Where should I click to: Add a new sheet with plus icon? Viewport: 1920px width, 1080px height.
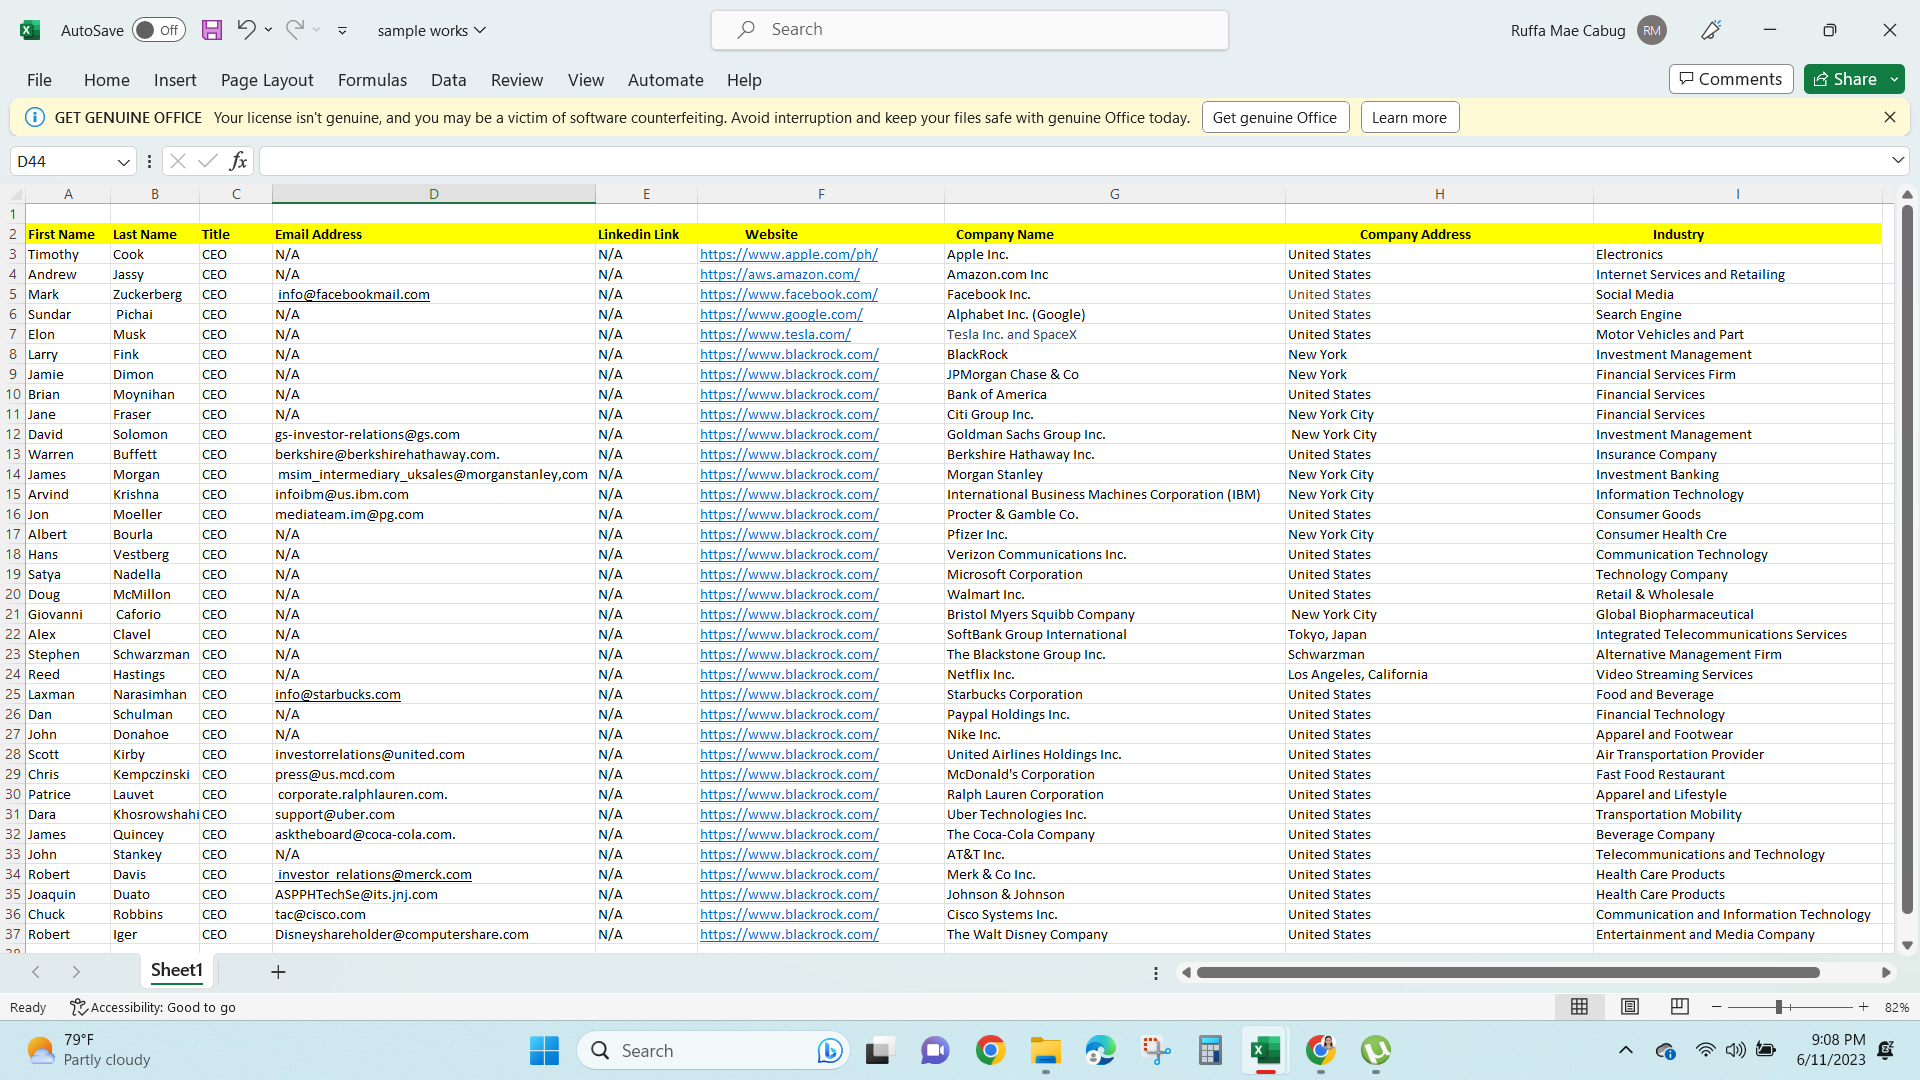(278, 972)
